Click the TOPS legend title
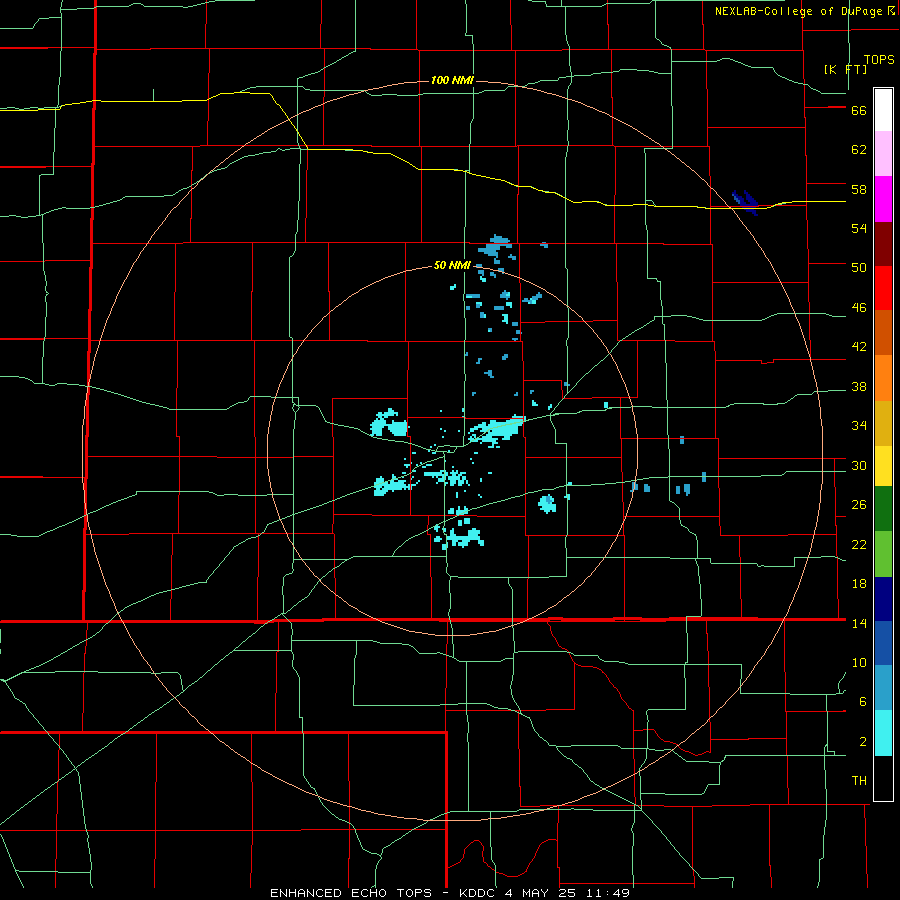Image resolution: width=900 pixels, height=900 pixels. tap(879, 59)
